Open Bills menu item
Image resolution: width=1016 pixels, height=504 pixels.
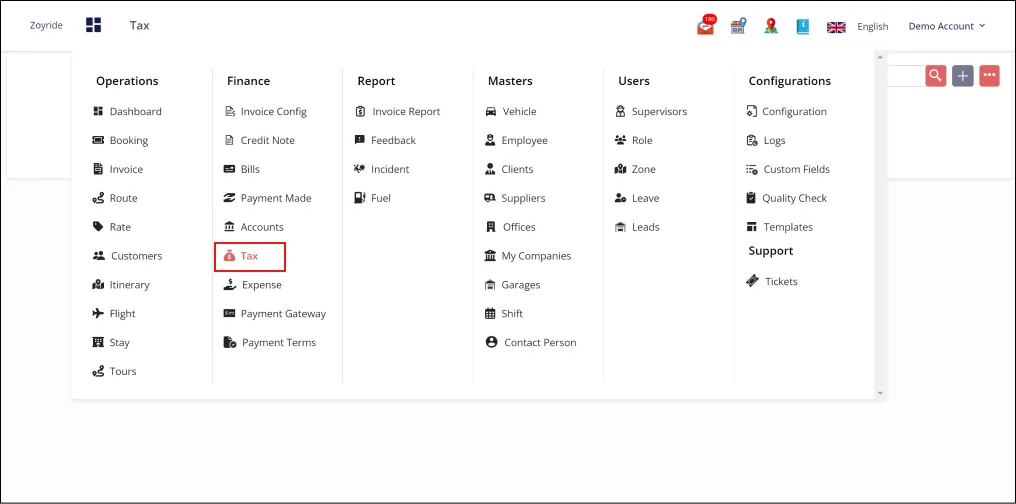[x=242, y=169]
